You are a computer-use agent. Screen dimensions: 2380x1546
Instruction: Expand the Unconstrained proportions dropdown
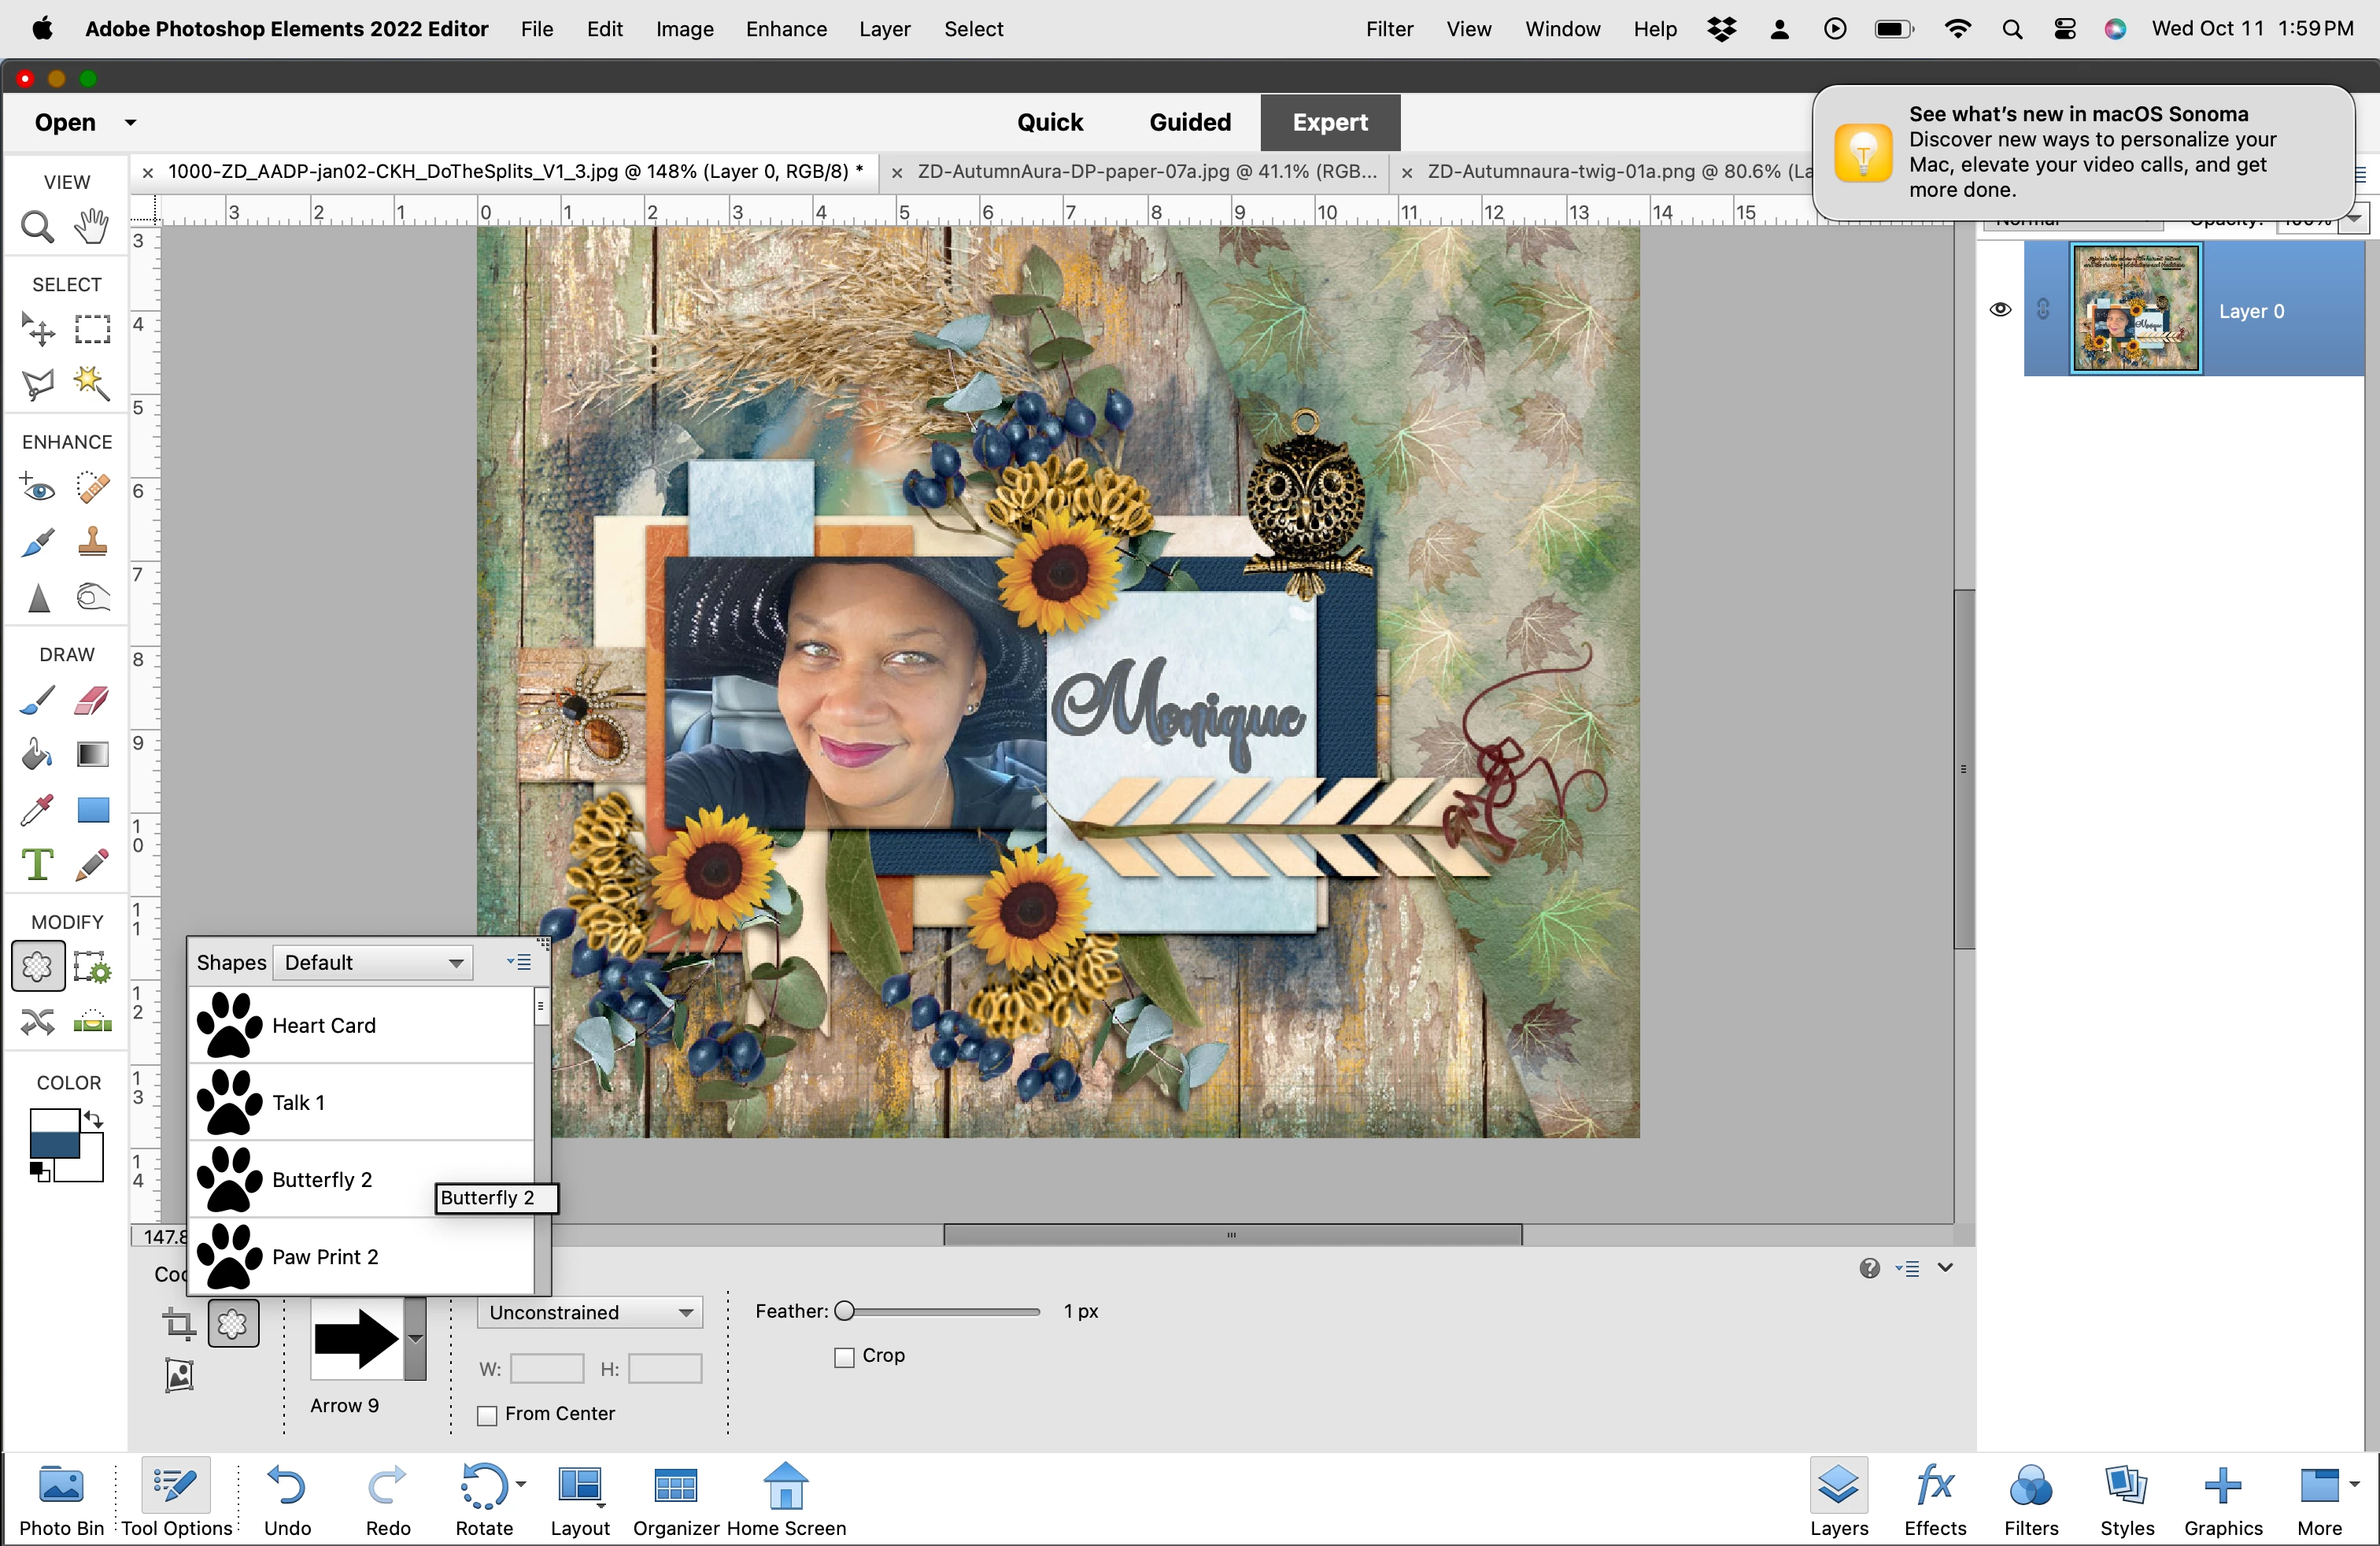(x=590, y=1312)
